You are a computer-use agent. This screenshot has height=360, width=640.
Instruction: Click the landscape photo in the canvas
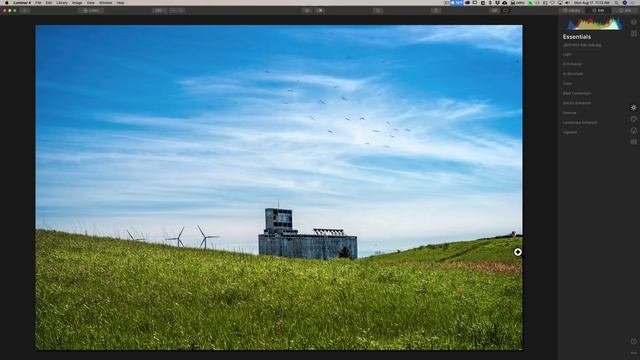click(x=279, y=187)
